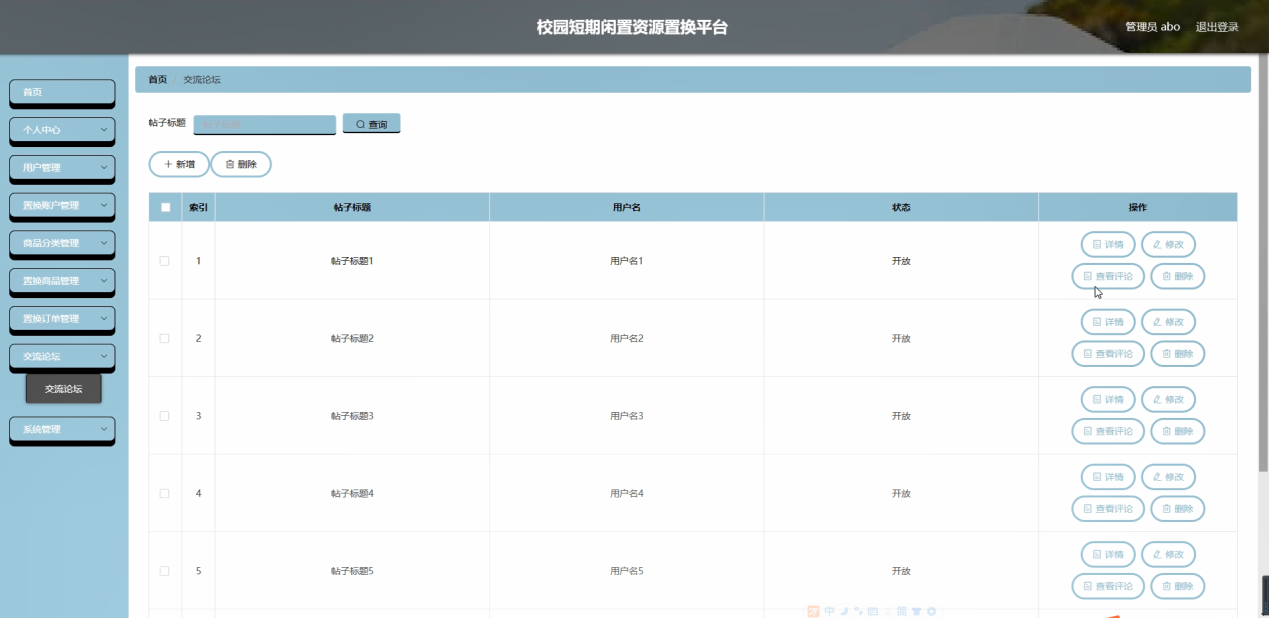Delete the 帖子标题5 row

[x=1178, y=586]
